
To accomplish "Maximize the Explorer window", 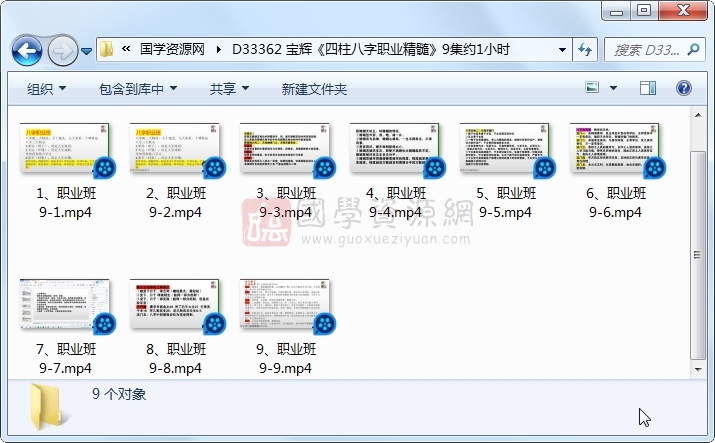I will (x=644, y=11).
